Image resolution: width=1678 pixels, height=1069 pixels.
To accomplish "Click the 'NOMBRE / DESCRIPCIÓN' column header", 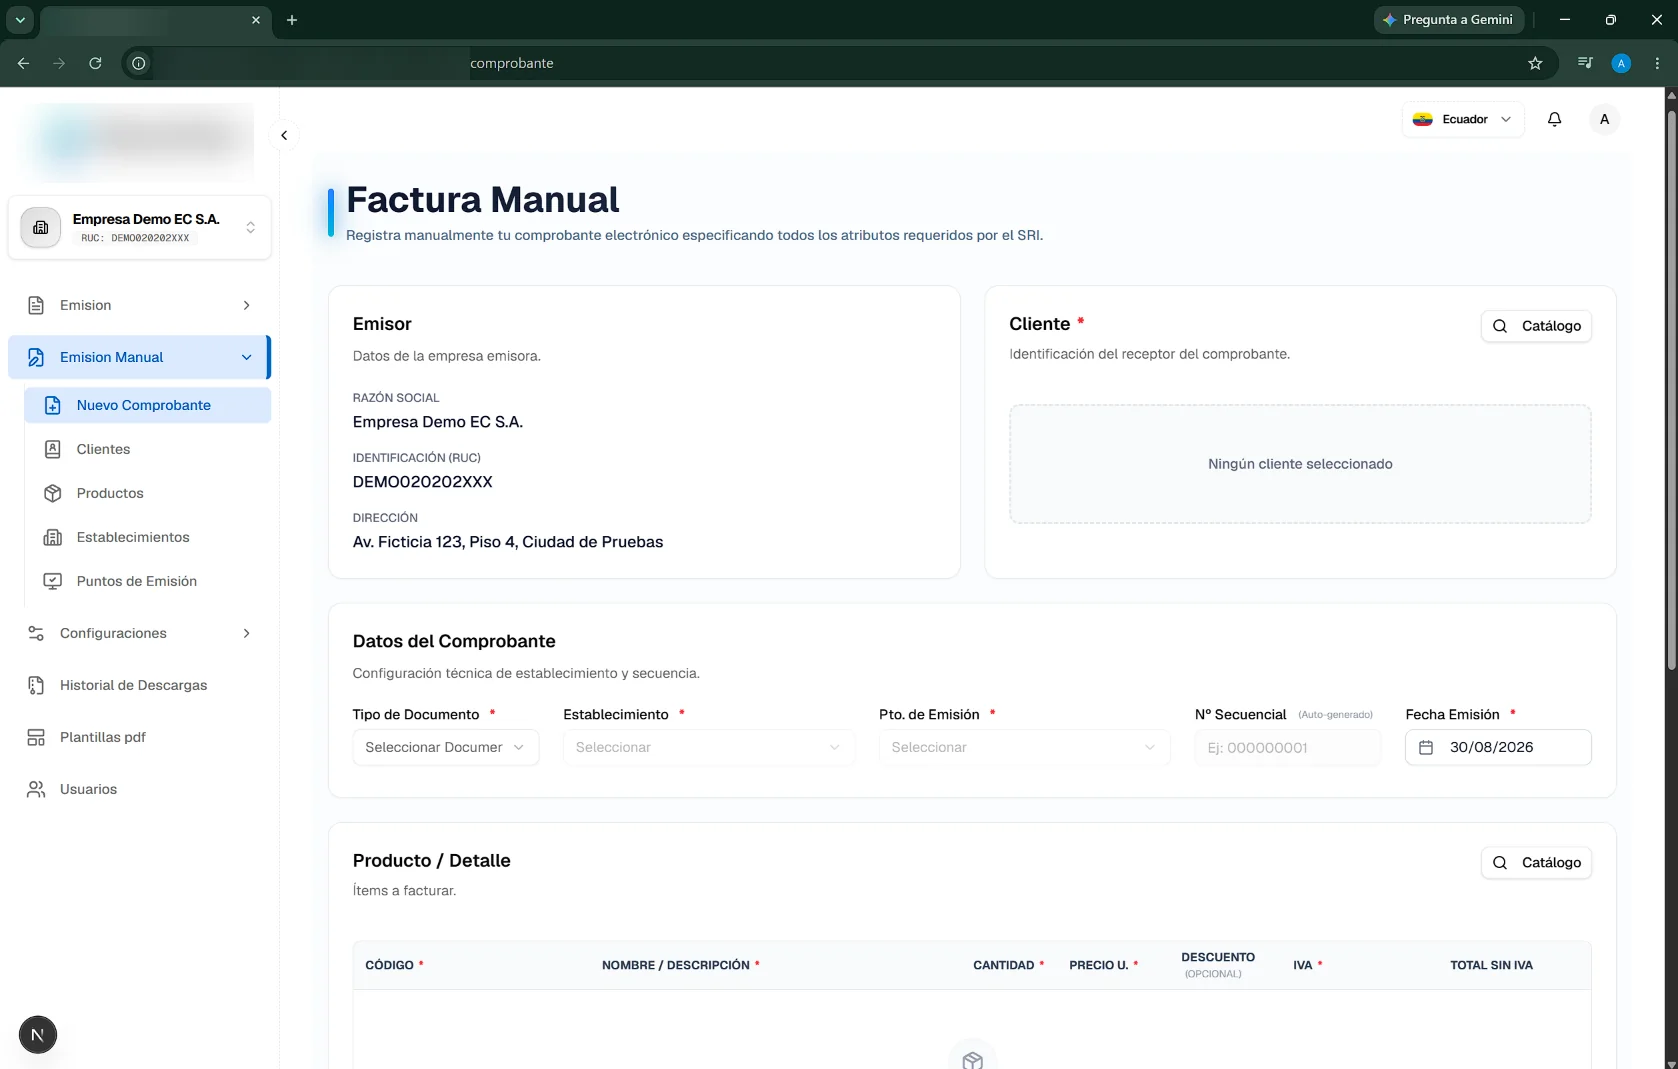I will click(676, 965).
